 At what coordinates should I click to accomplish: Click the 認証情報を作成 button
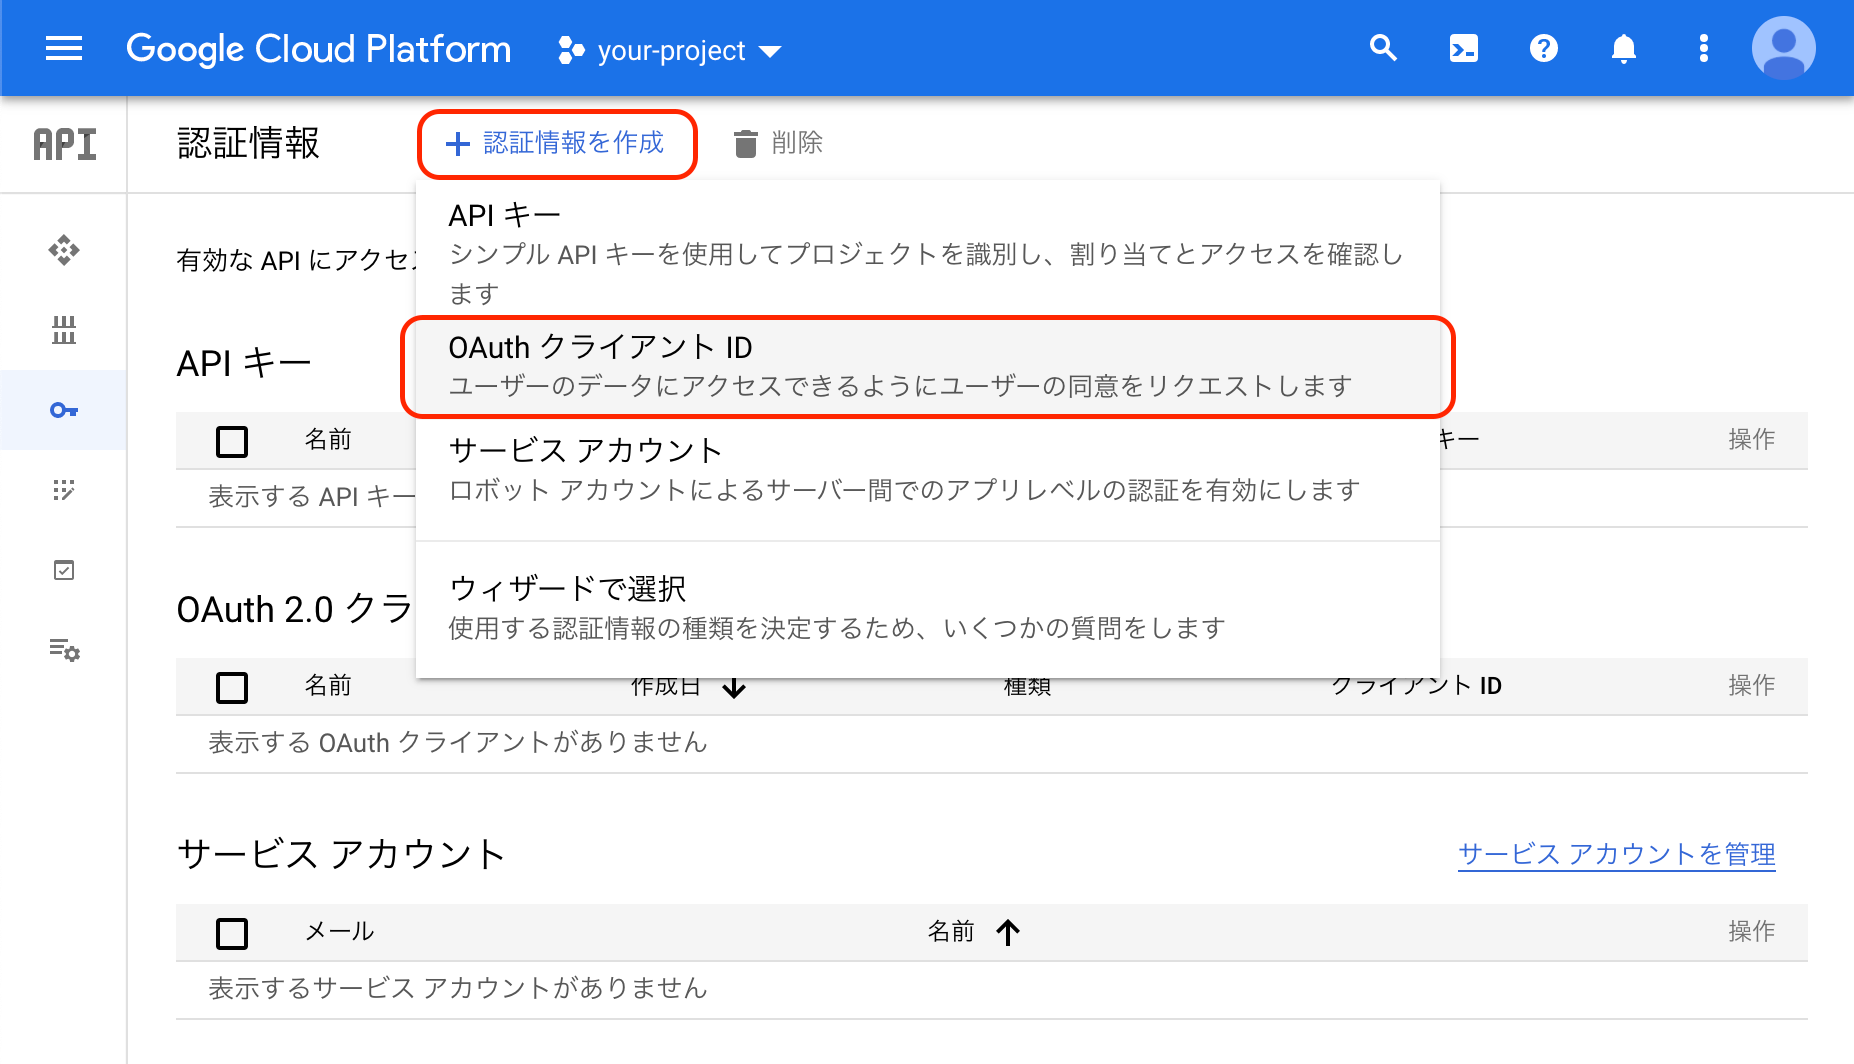click(x=557, y=144)
